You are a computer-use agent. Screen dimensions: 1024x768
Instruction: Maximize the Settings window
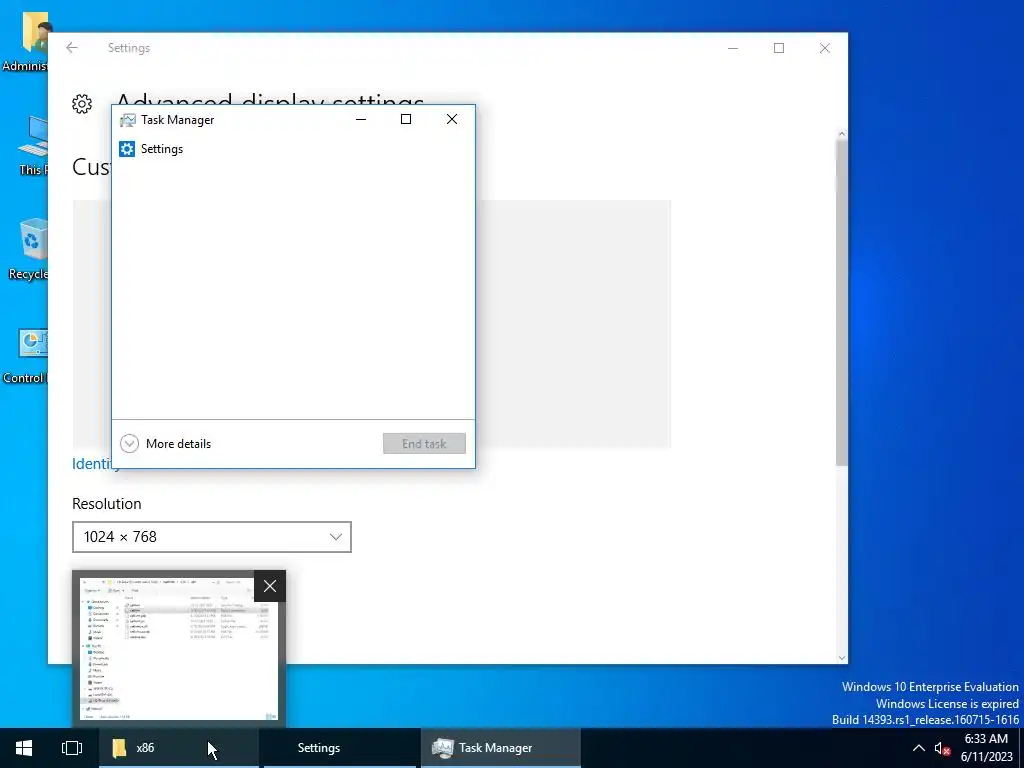point(778,48)
